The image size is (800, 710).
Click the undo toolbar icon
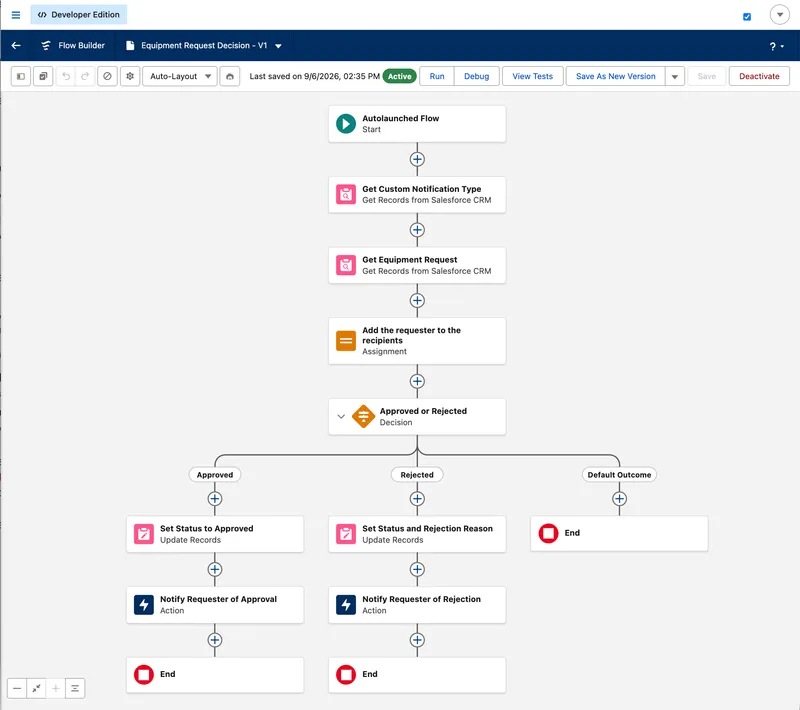pos(66,76)
